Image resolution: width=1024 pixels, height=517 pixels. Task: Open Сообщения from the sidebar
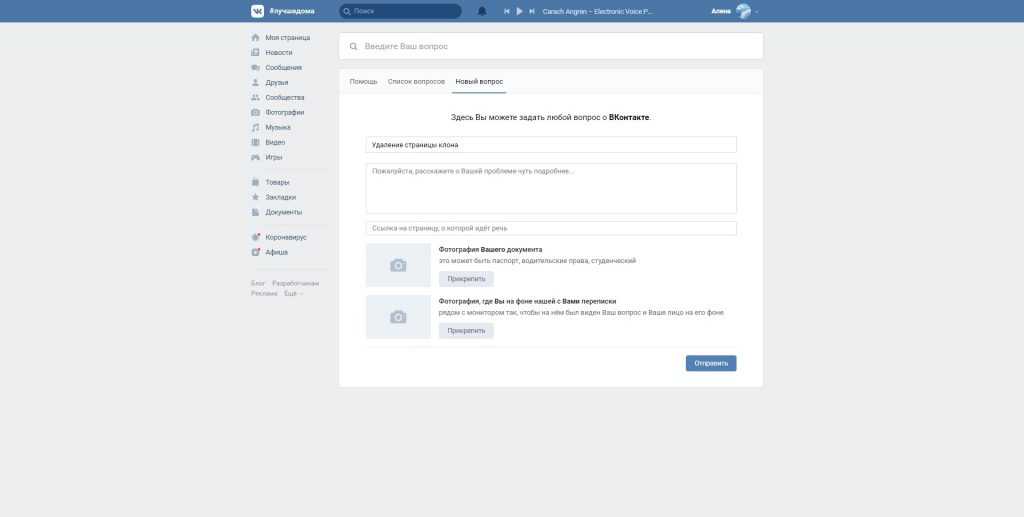(283, 67)
